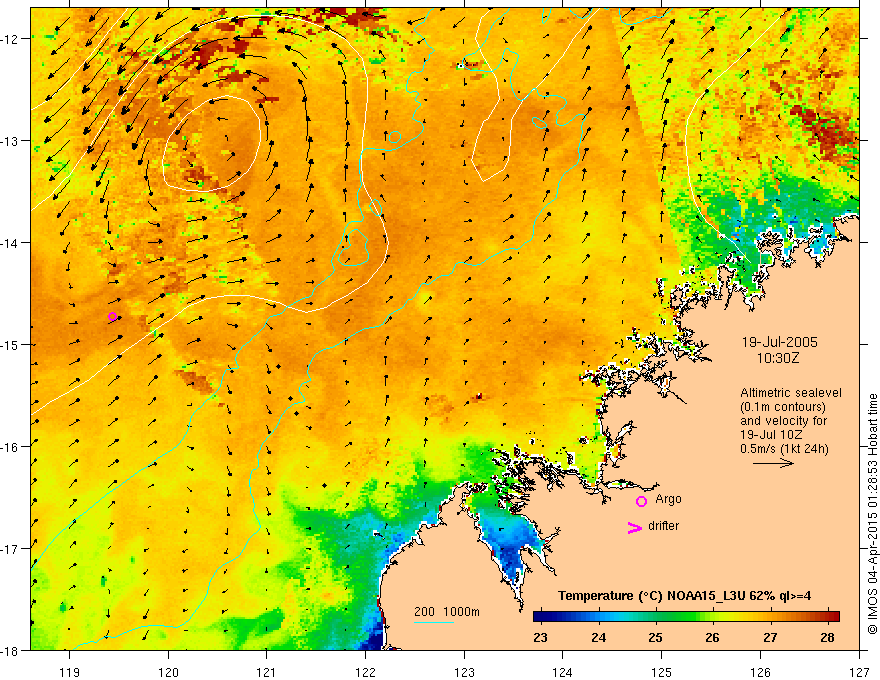880x680 pixels.
Task: Click the '121' longitude axis label
Action: tap(267, 673)
